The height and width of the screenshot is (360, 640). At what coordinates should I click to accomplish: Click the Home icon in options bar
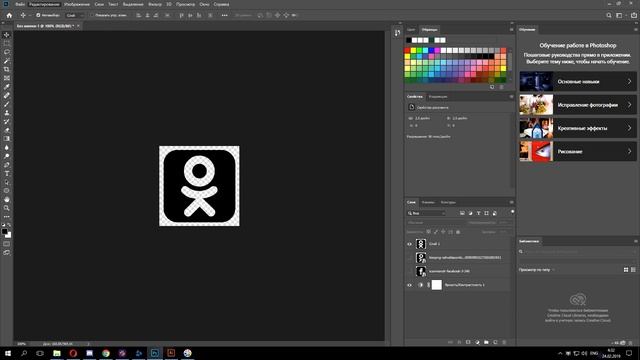point(9,15)
